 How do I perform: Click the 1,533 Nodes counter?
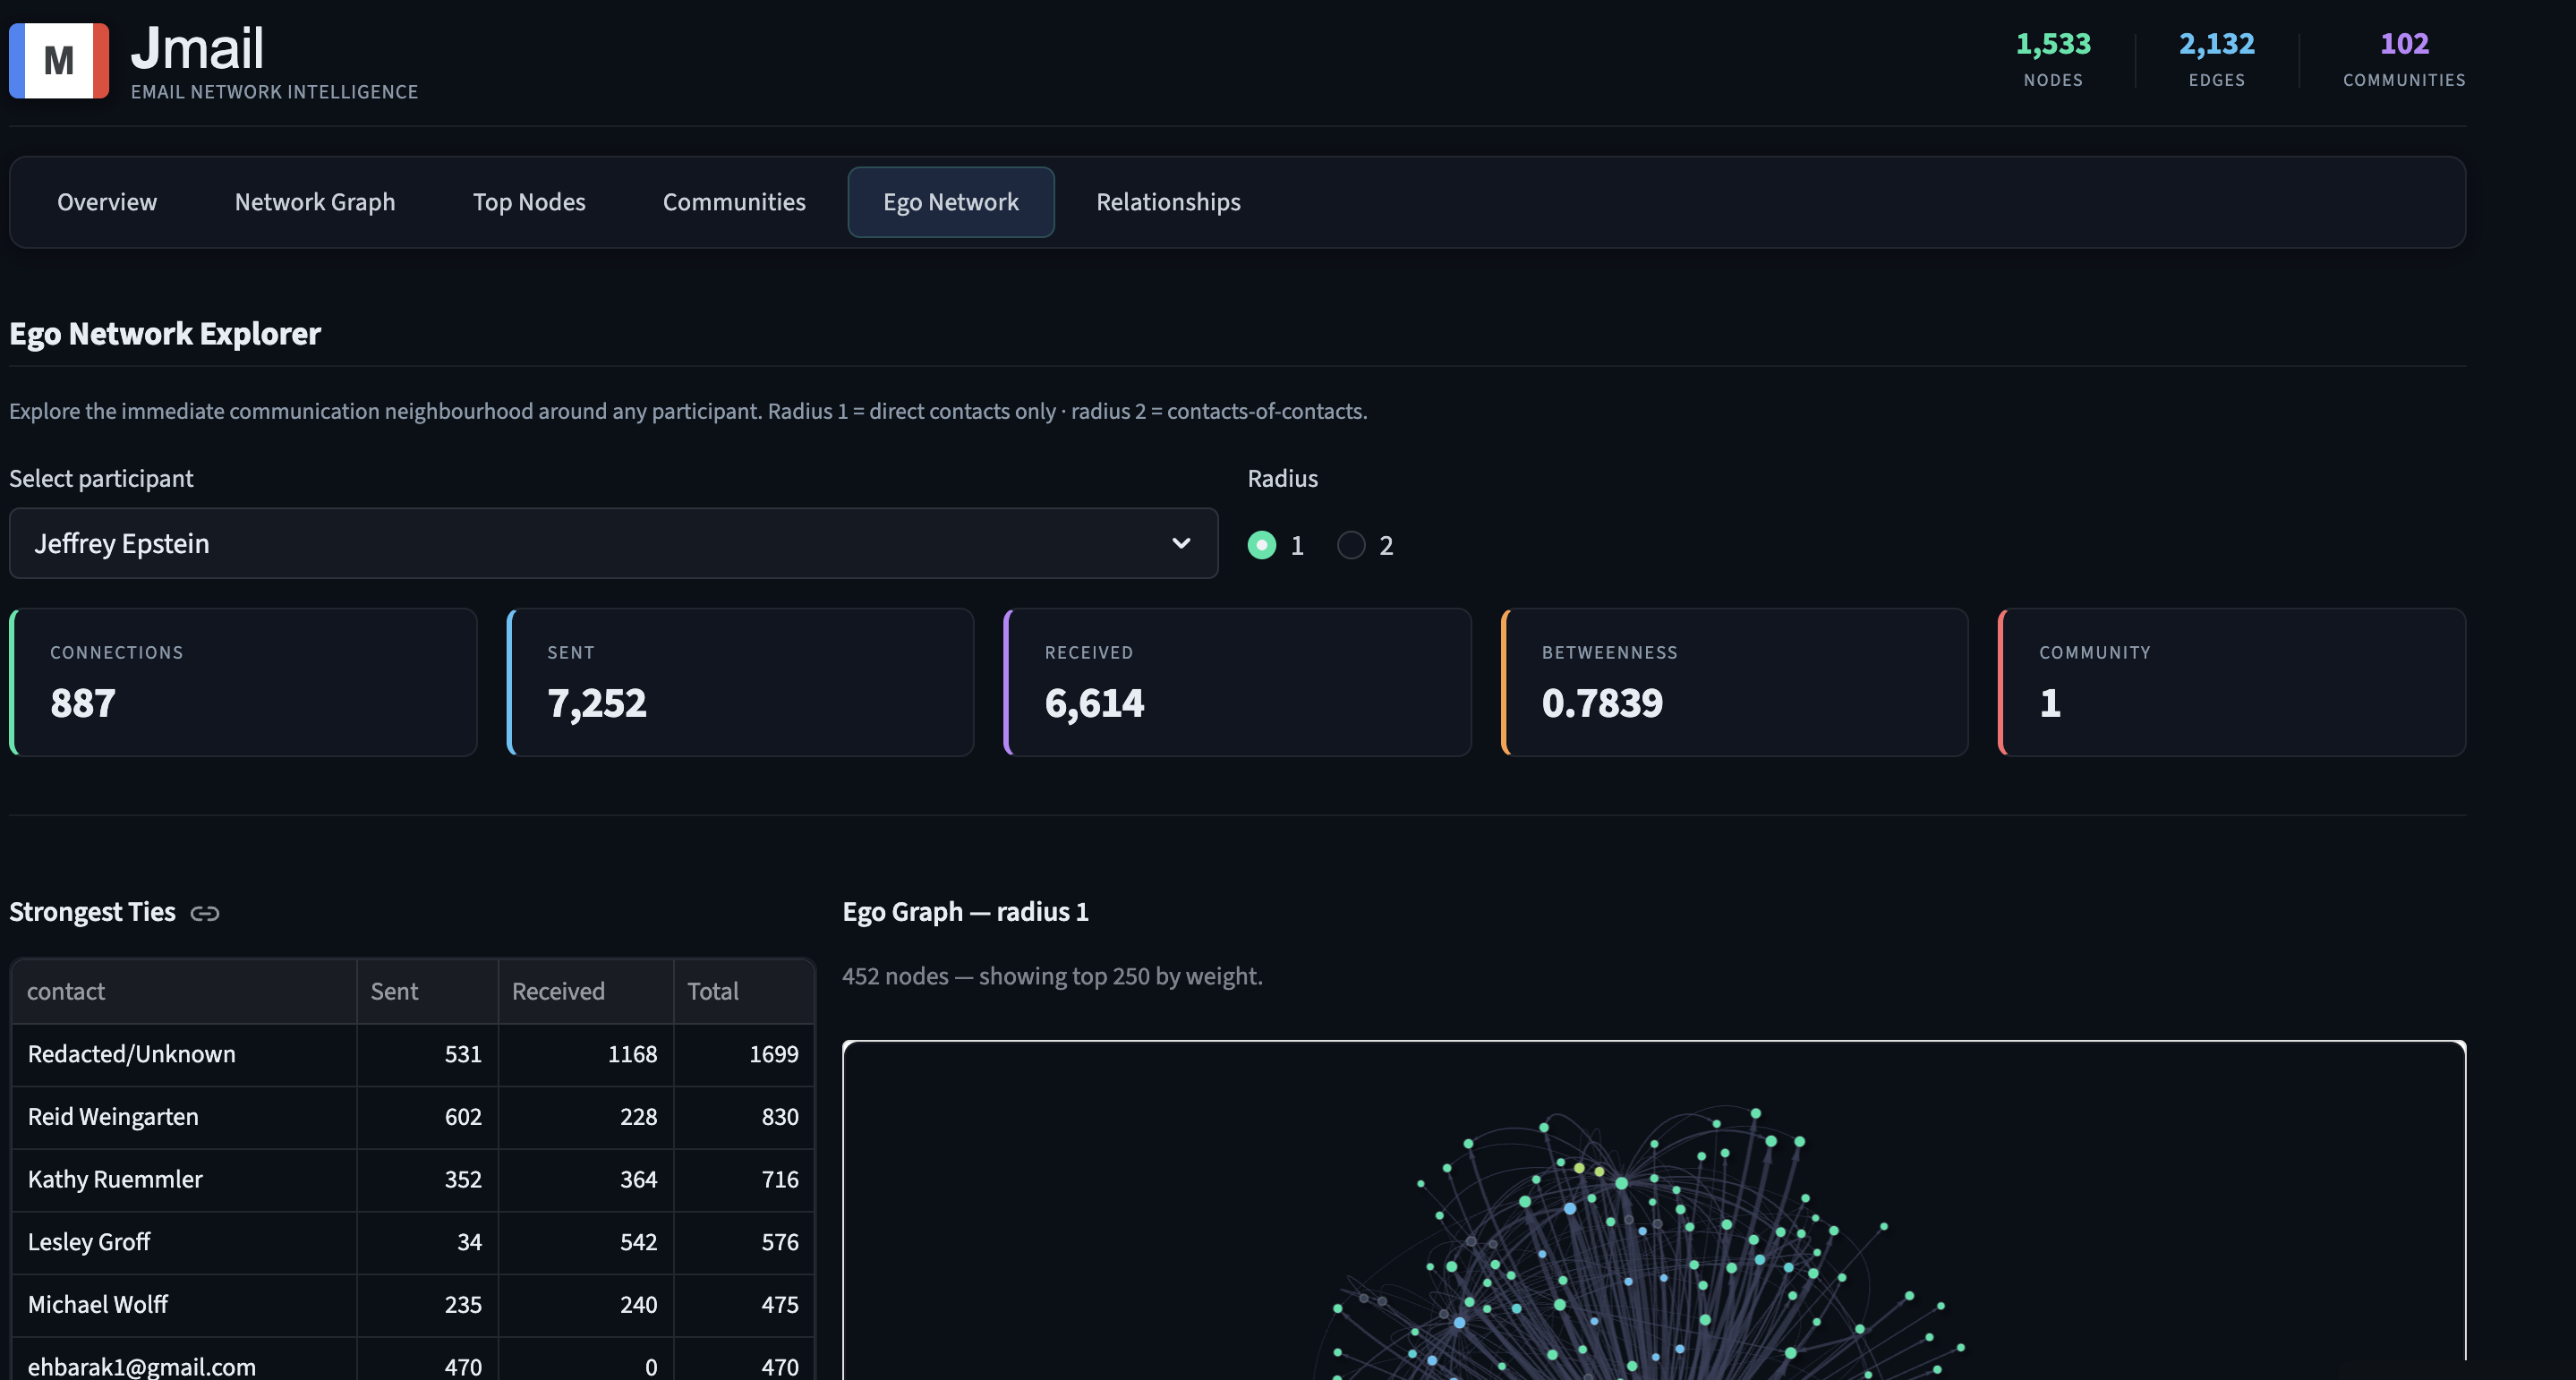pos(2053,59)
